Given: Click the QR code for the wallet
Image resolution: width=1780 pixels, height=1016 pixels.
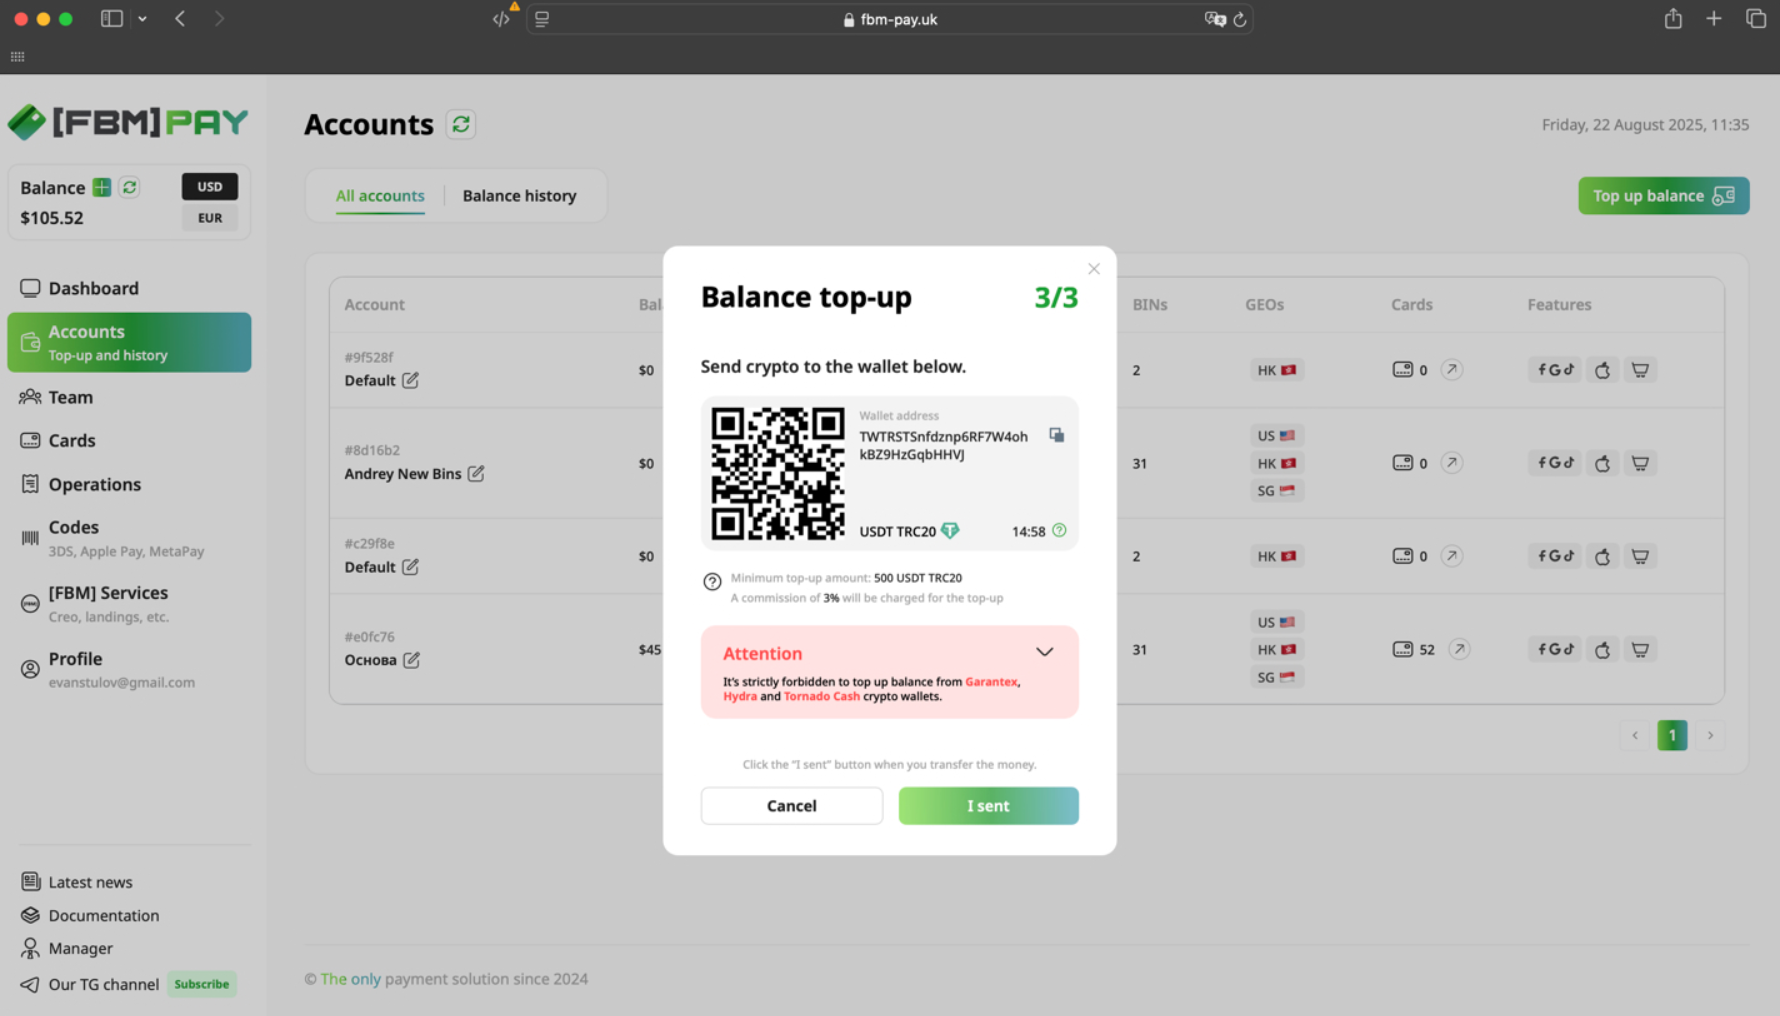Looking at the screenshot, I should coord(777,473).
